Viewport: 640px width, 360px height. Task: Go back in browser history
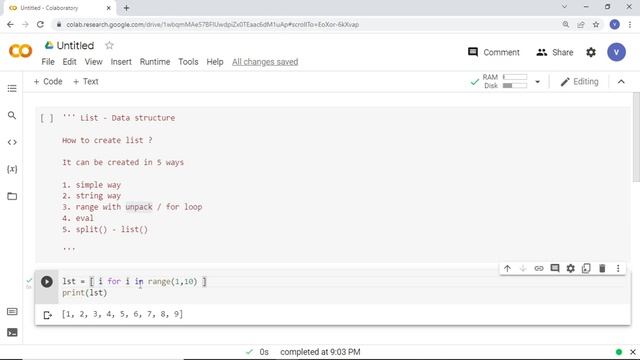click(10, 24)
